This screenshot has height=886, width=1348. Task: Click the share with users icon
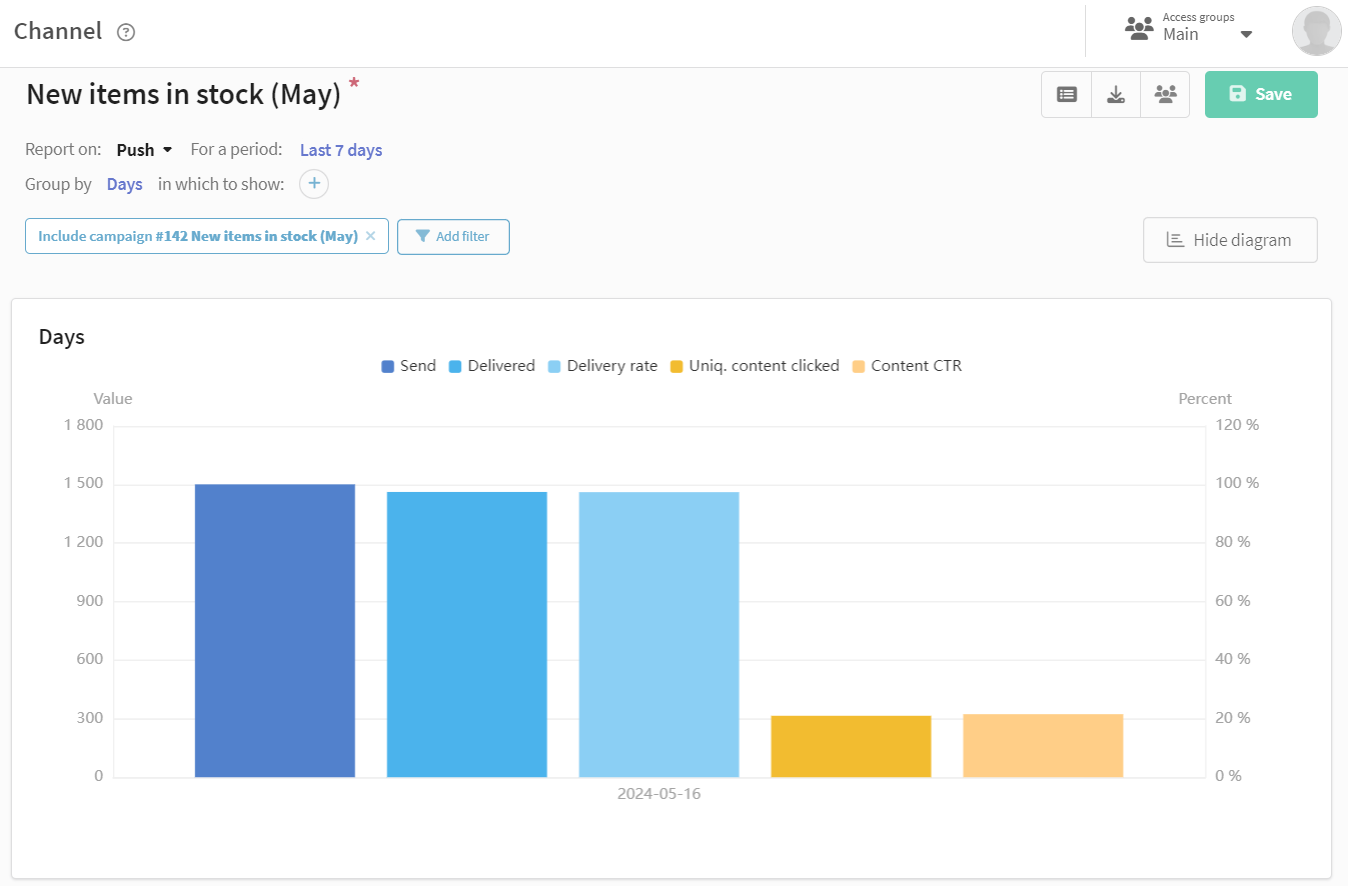(x=1165, y=94)
